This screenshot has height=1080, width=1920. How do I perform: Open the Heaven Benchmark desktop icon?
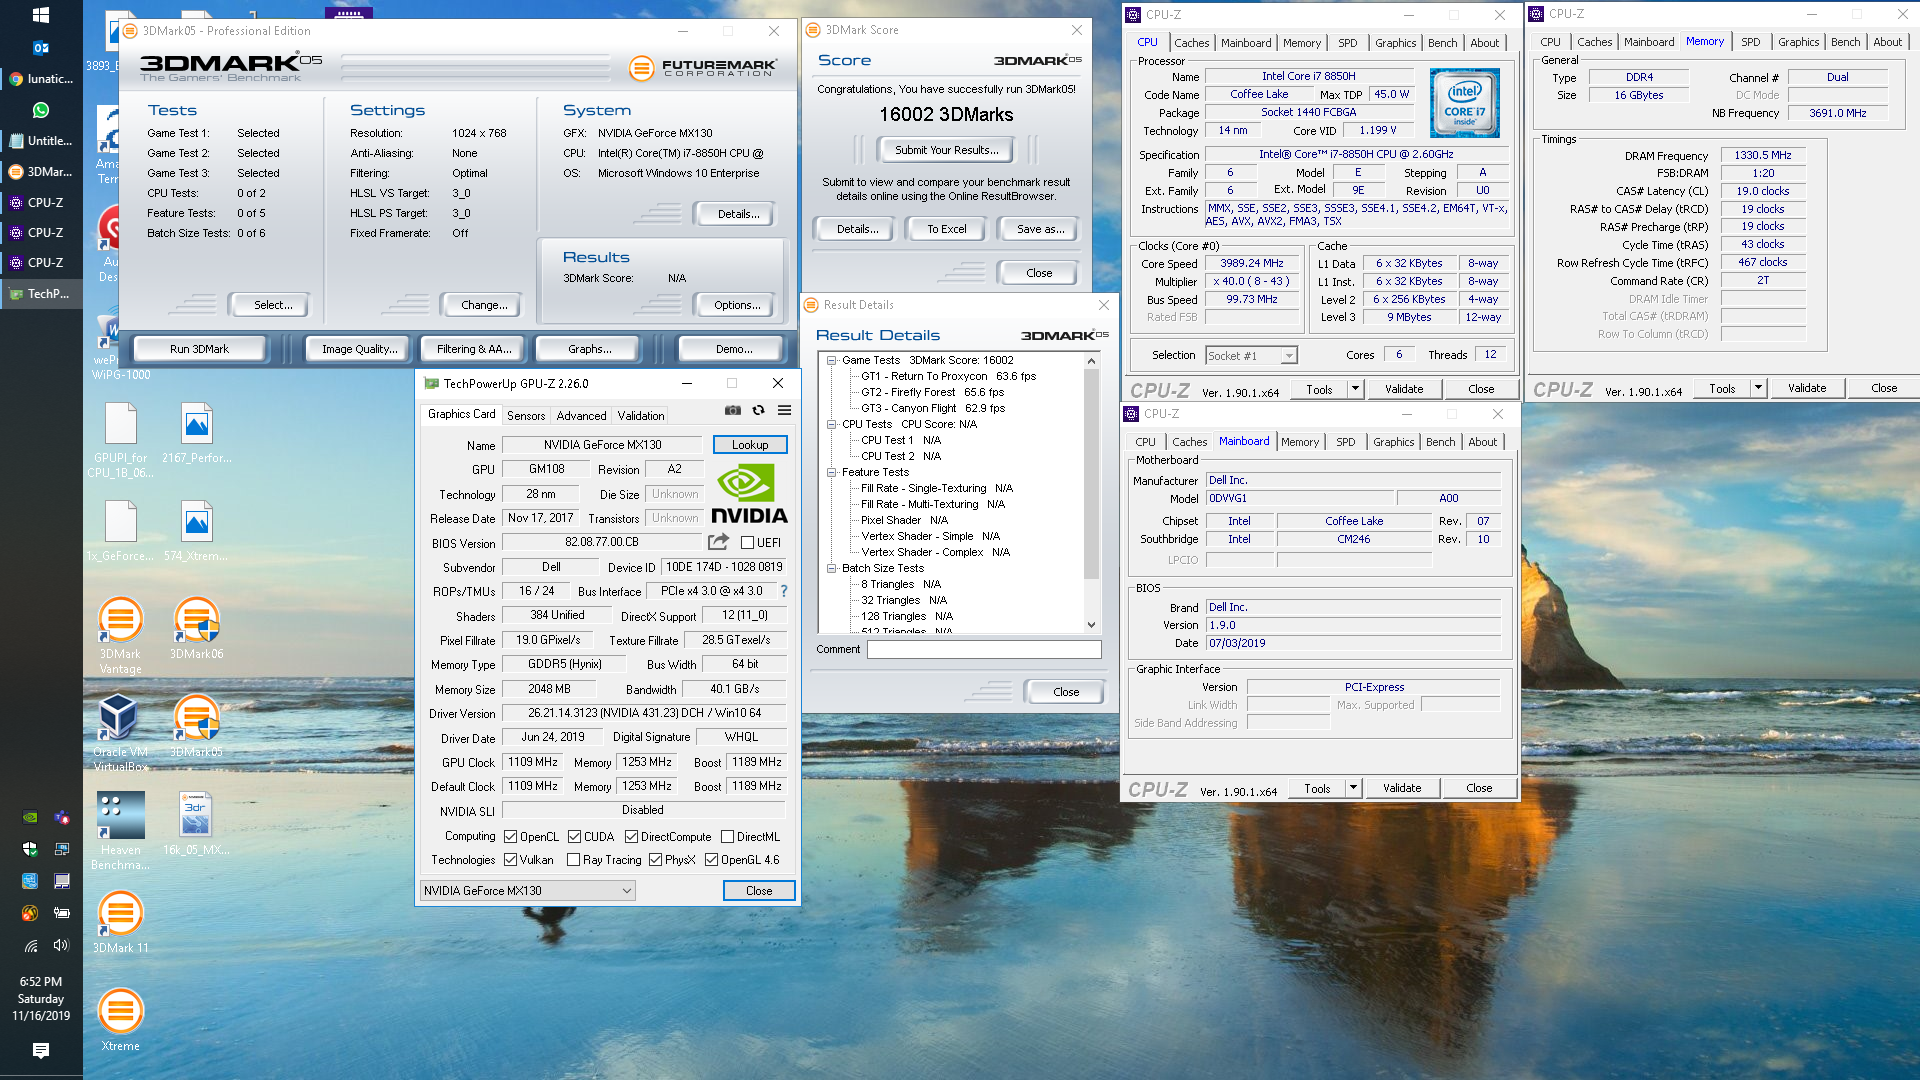point(120,830)
